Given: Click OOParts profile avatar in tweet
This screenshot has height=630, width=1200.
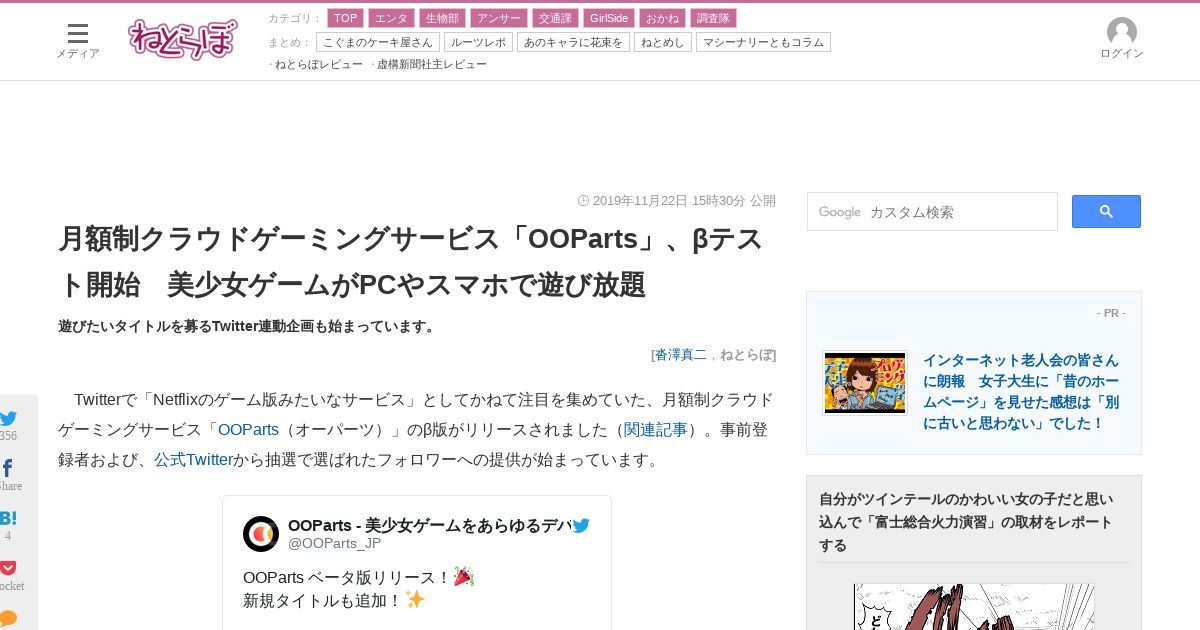Looking at the screenshot, I should pyautogui.click(x=261, y=534).
